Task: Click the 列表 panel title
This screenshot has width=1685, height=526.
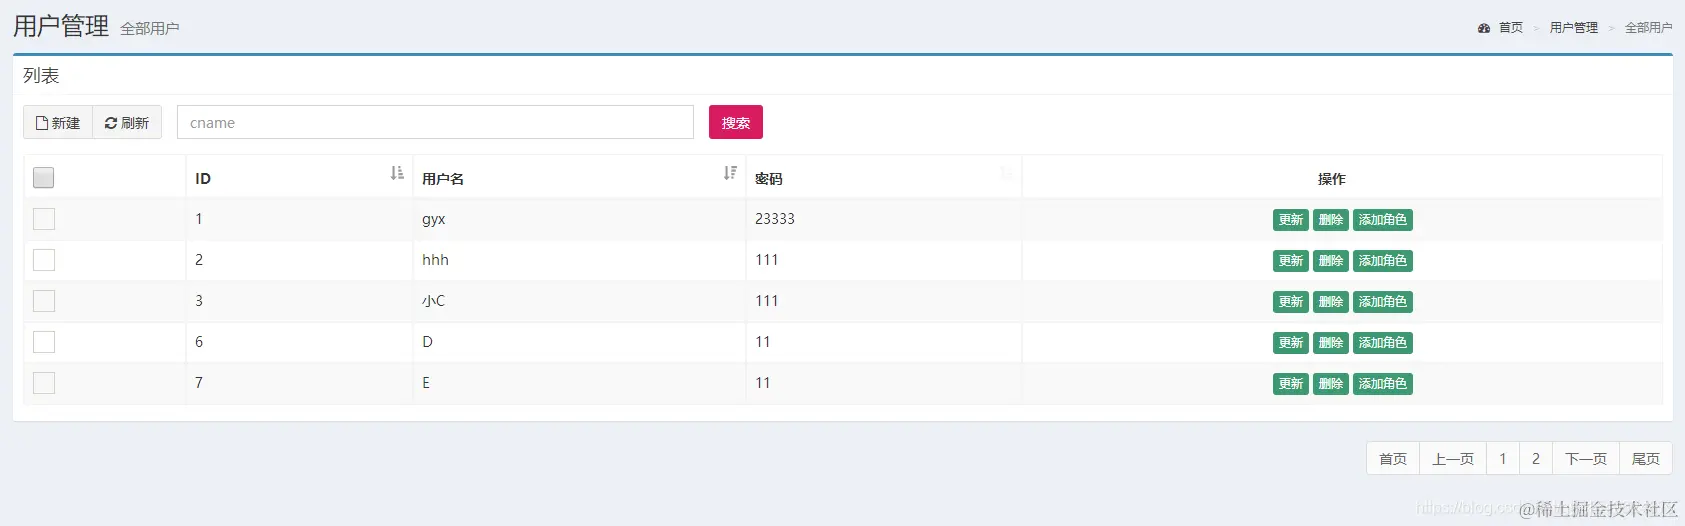Action: pyautogui.click(x=41, y=76)
